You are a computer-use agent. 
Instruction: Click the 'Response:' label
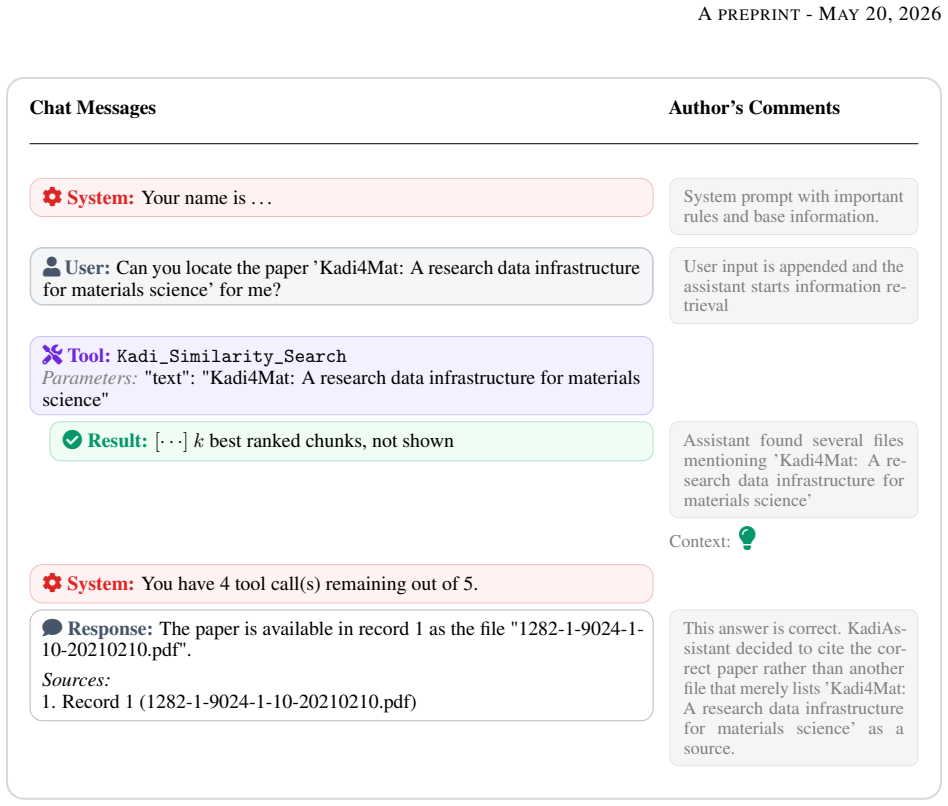tap(110, 629)
